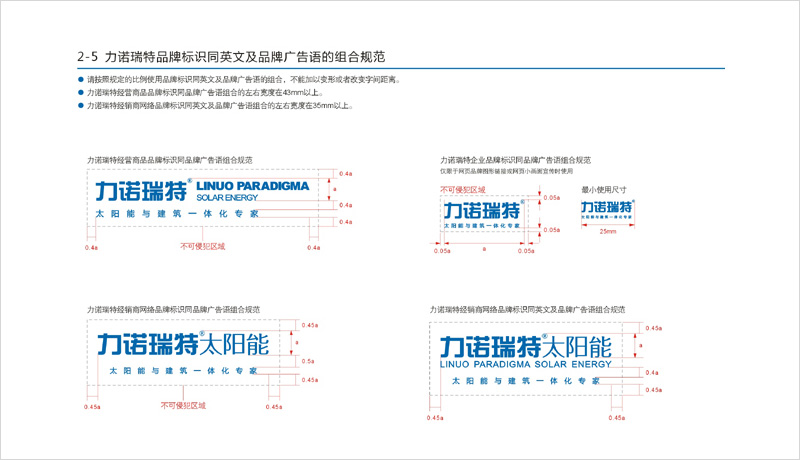Select caption '力诺瑞特企业品牌标识同品牌广告语组合规范'
Viewport: 800px width, 460px height.
[x=515, y=160]
